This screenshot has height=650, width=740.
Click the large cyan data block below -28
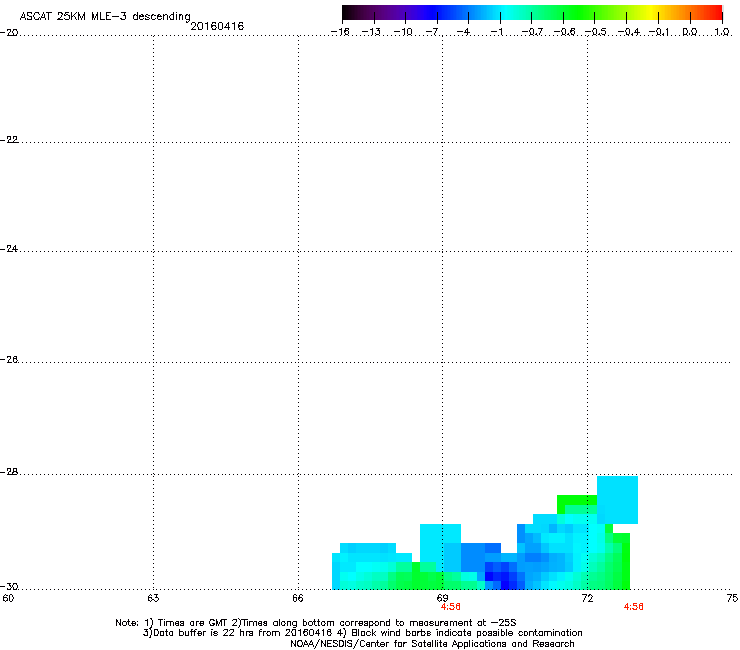pyautogui.click(x=617, y=500)
